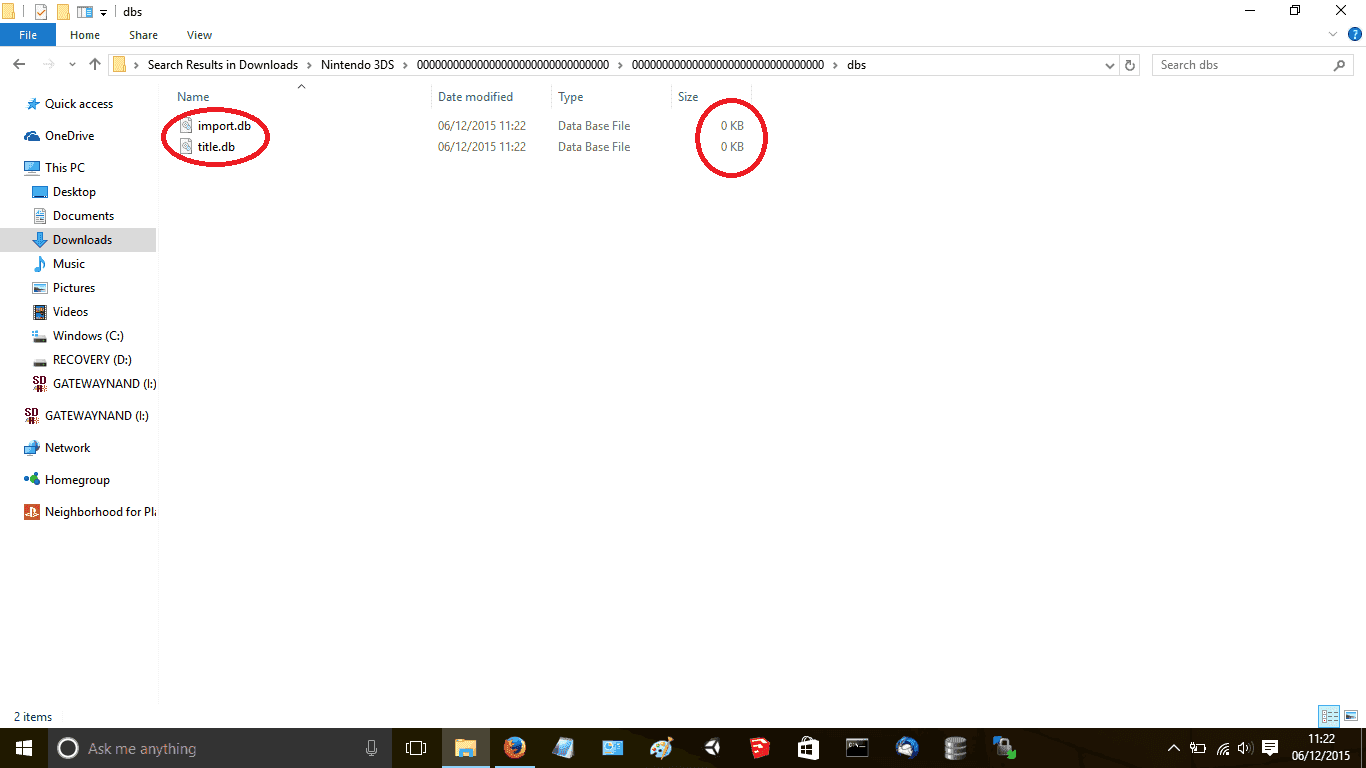Click the magnifier icon in the search box

1339,65
